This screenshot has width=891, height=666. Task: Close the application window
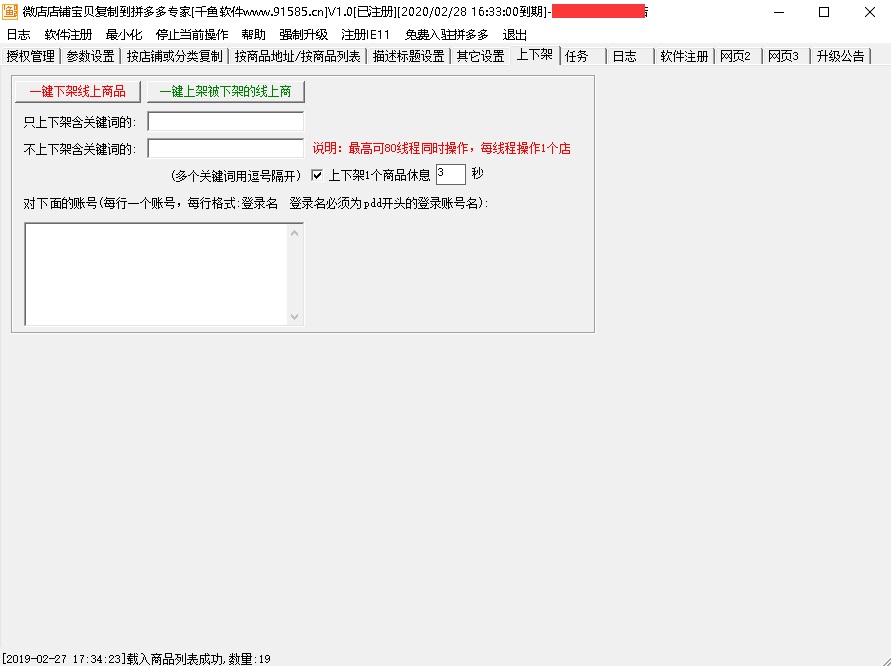tap(869, 12)
